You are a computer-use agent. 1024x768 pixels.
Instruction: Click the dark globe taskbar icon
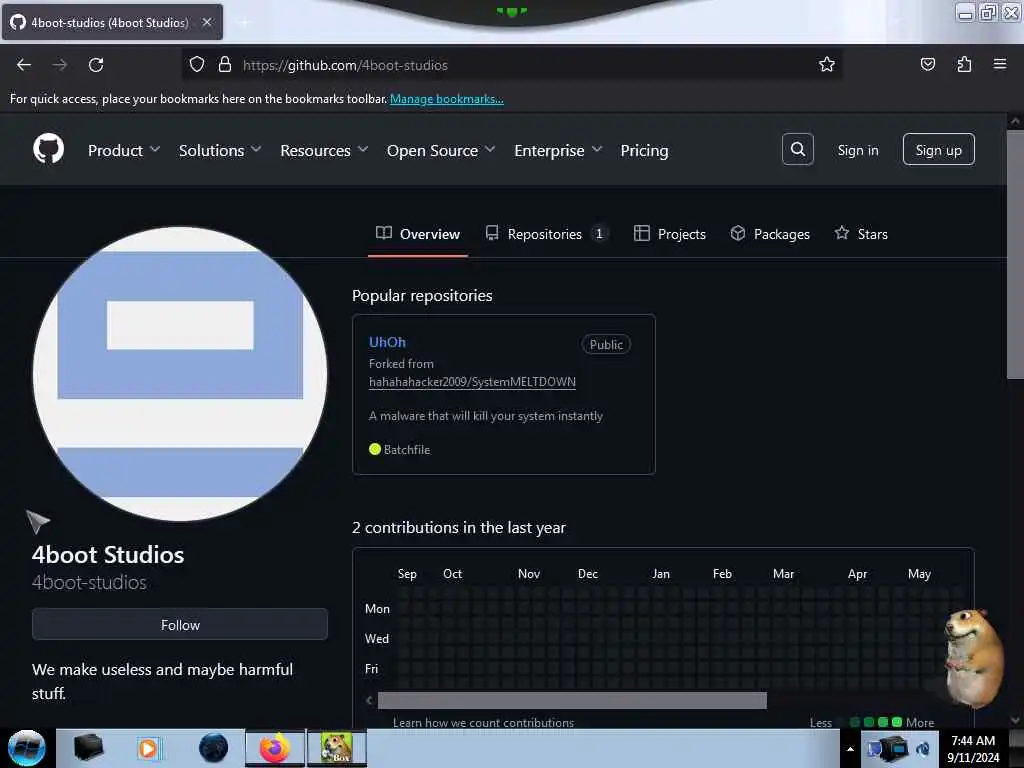click(x=214, y=748)
